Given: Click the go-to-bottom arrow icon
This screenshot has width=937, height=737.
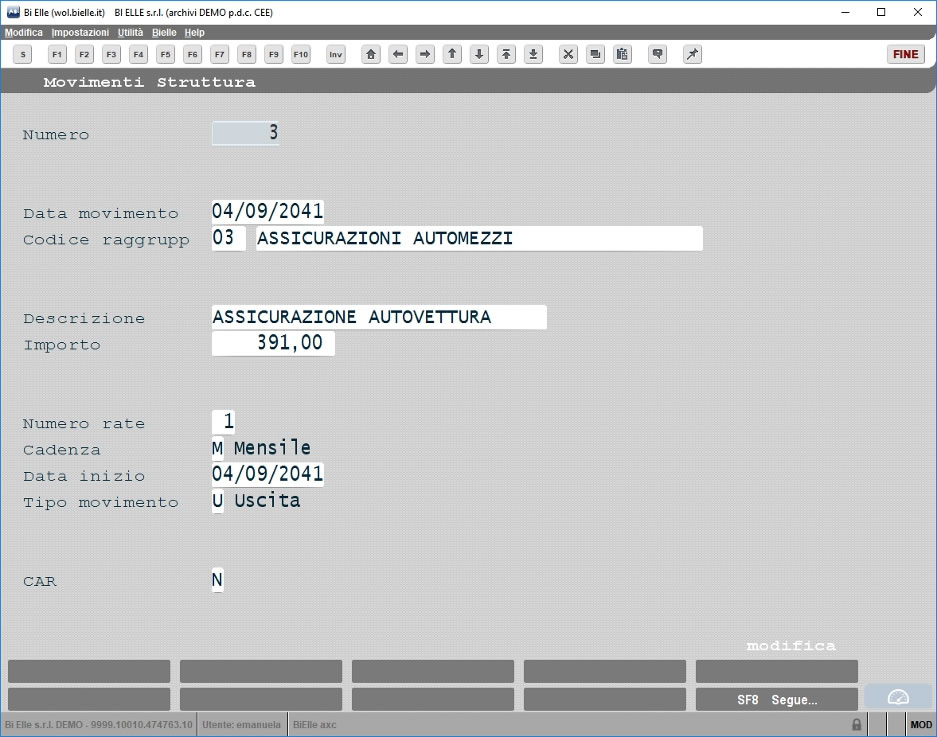Looking at the screenshot, I should click(533, 54).
